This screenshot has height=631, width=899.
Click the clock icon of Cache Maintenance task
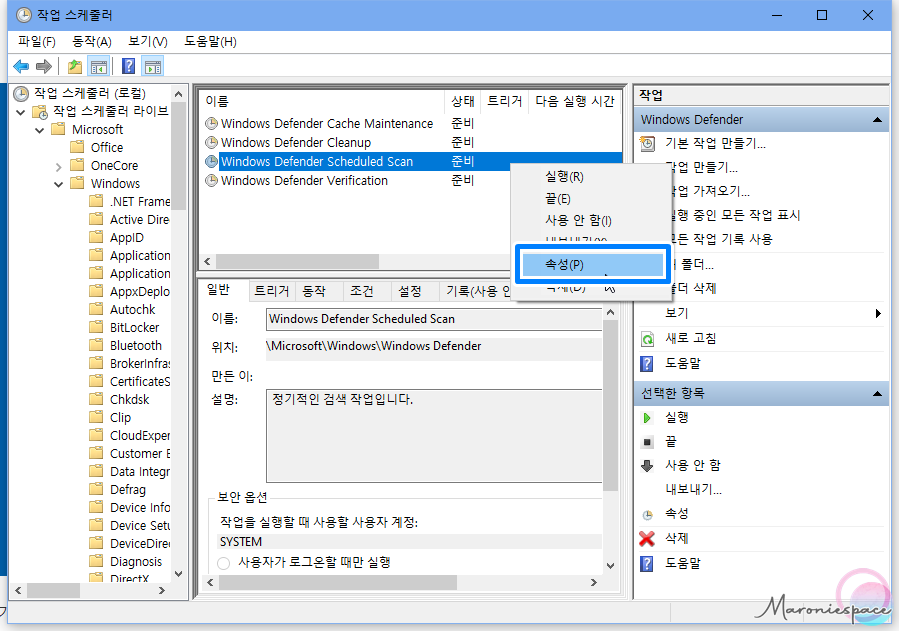click(212, 123)
